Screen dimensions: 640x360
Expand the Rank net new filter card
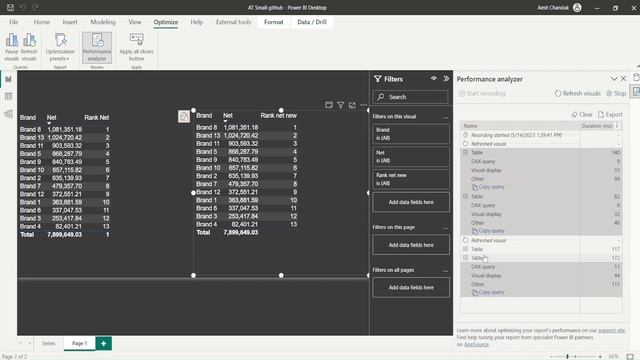[411, 179]
